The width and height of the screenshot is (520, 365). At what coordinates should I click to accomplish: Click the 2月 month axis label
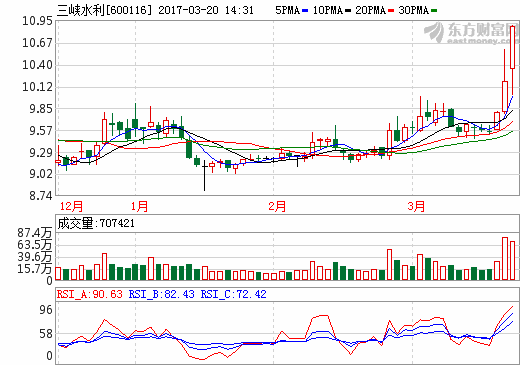277,206
